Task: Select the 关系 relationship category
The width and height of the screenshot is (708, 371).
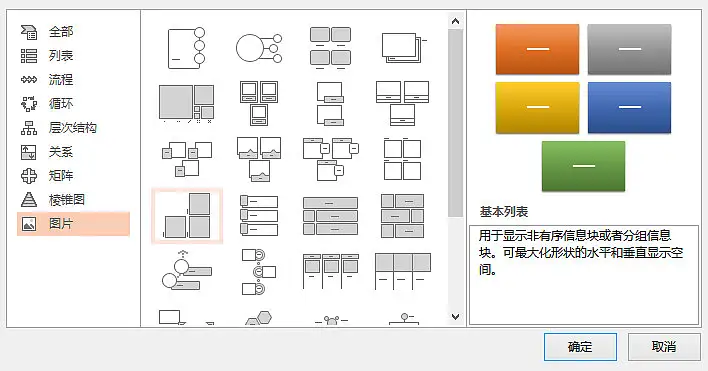Action: [x=61, y=152]
